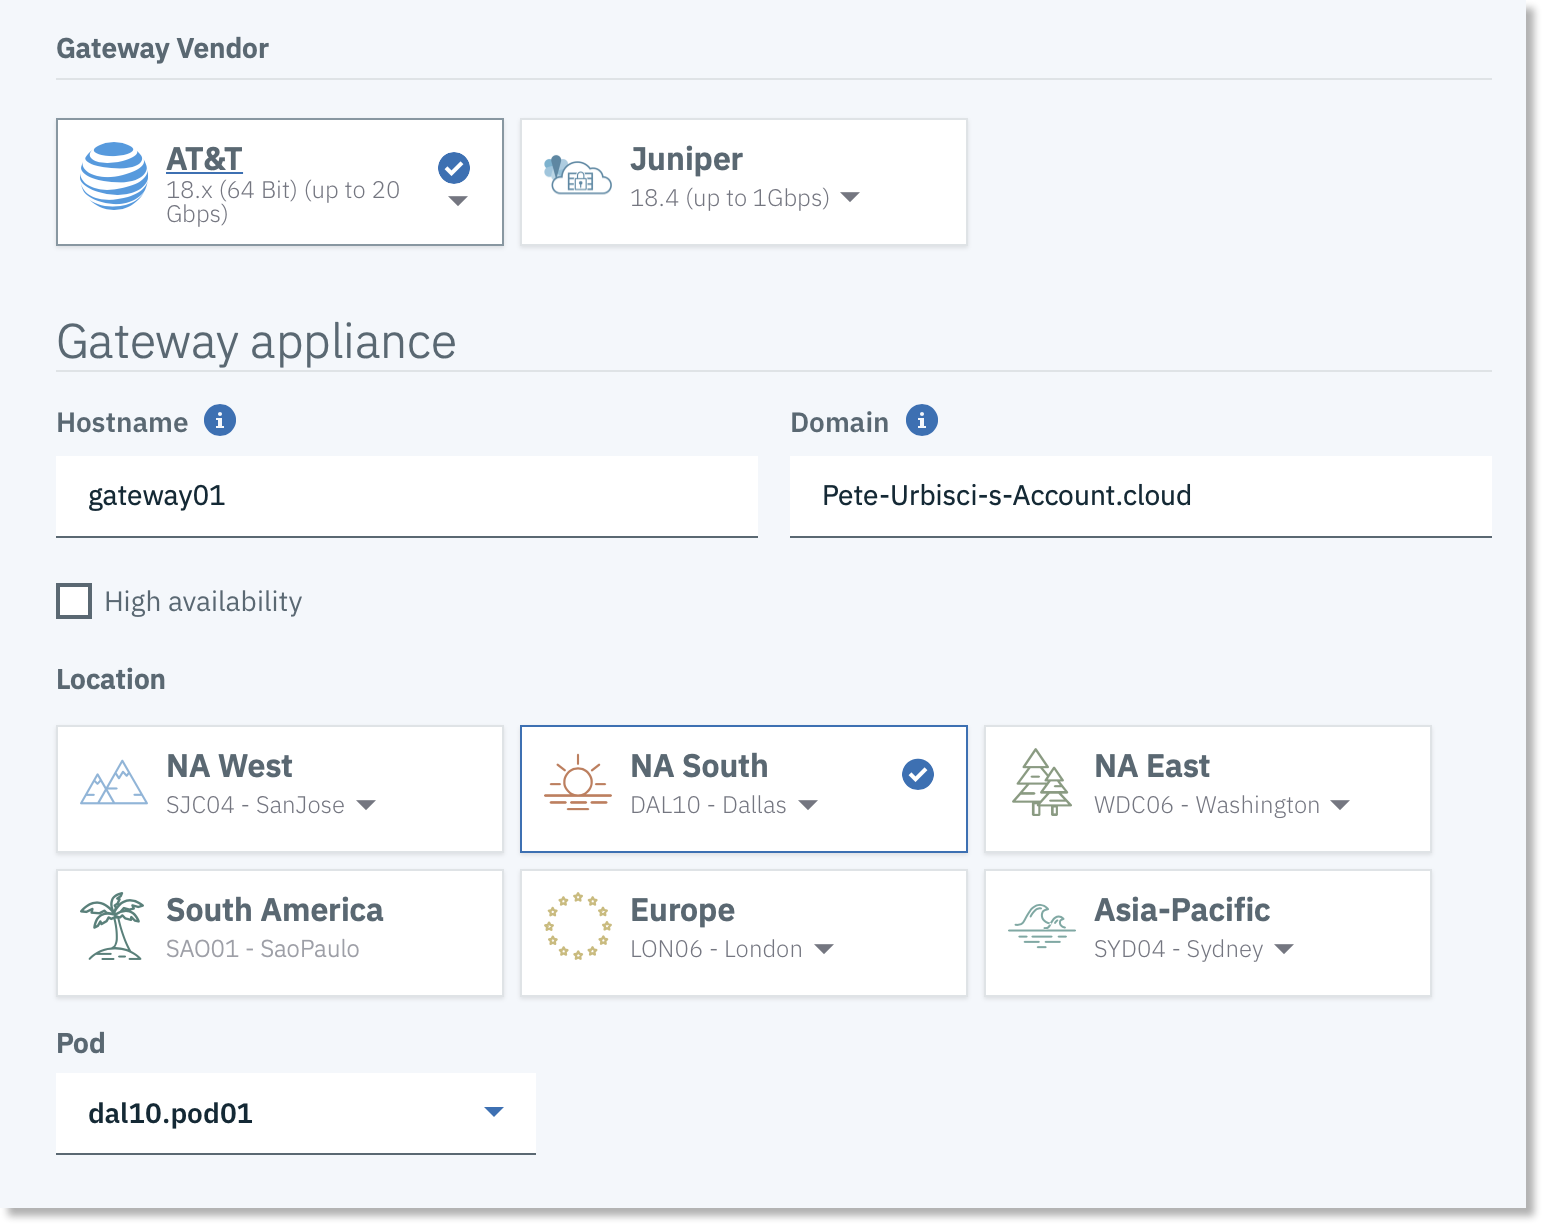
Task: Select the Juniper vendor name
Action: coord(686,159)
